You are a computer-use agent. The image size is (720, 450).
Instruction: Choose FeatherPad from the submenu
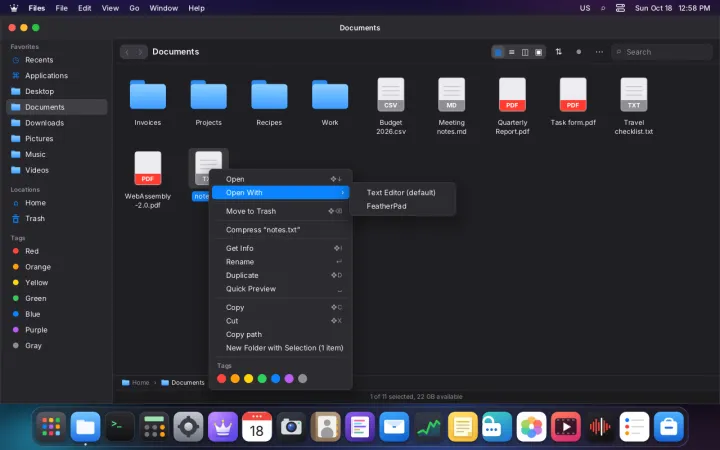pos(402,206)
